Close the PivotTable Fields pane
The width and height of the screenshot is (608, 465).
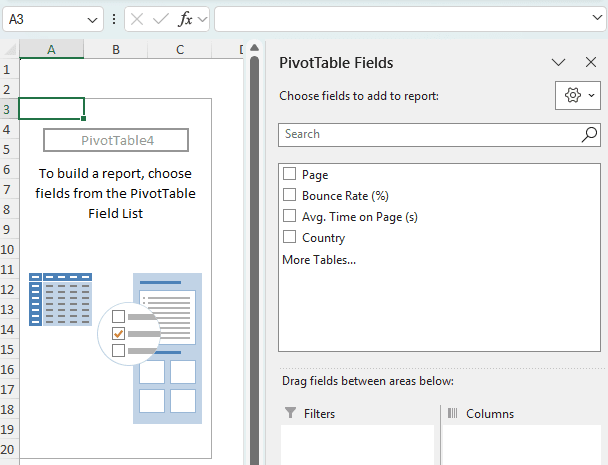(x=590, y=62)
